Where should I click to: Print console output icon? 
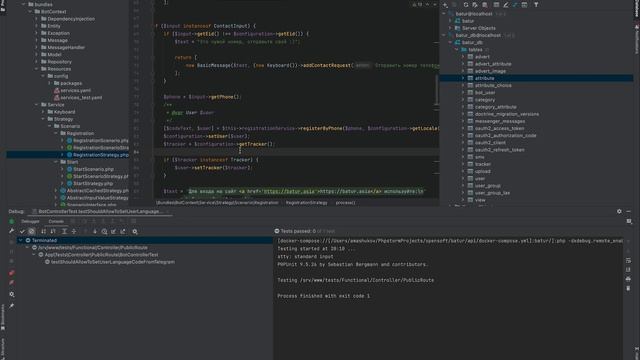point(628,279)
